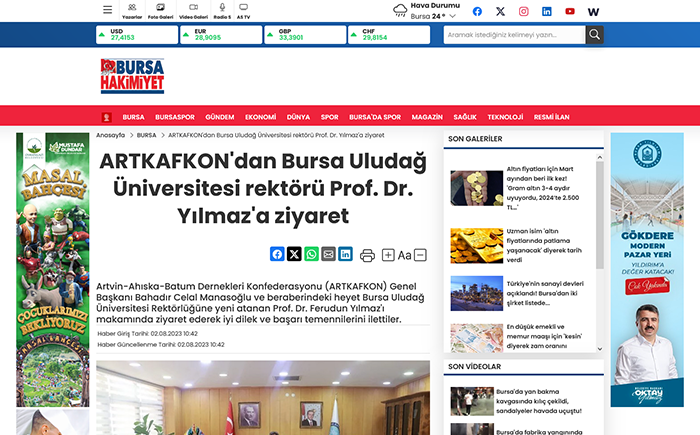Open the Yazarlar authors icon
Image resolution: width=700 pixels, height=435 pixels.
(x=132, y=11)
